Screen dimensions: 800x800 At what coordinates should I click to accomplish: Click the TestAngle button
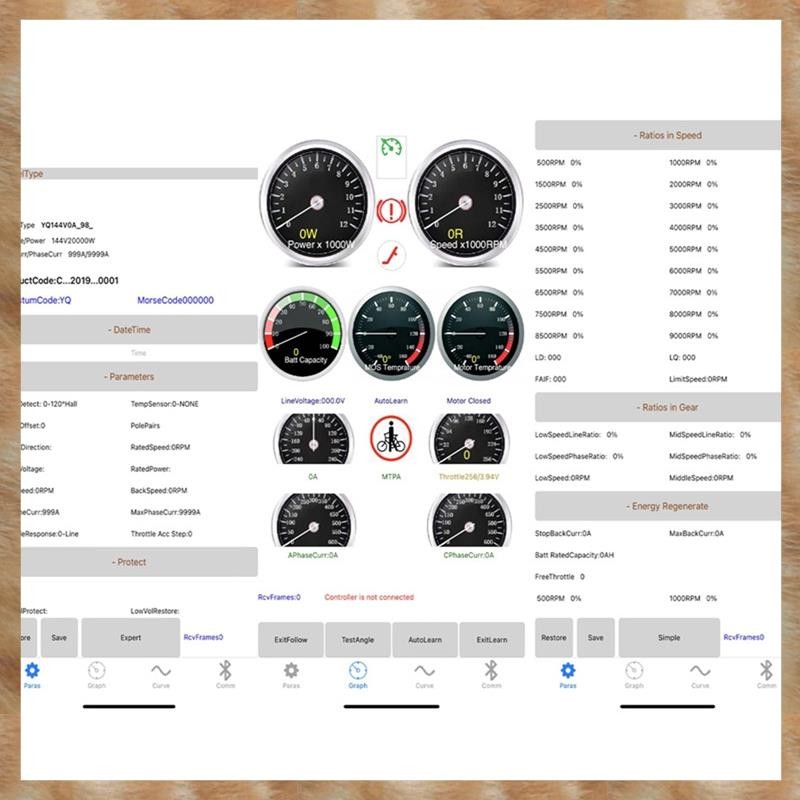[358, 640]
